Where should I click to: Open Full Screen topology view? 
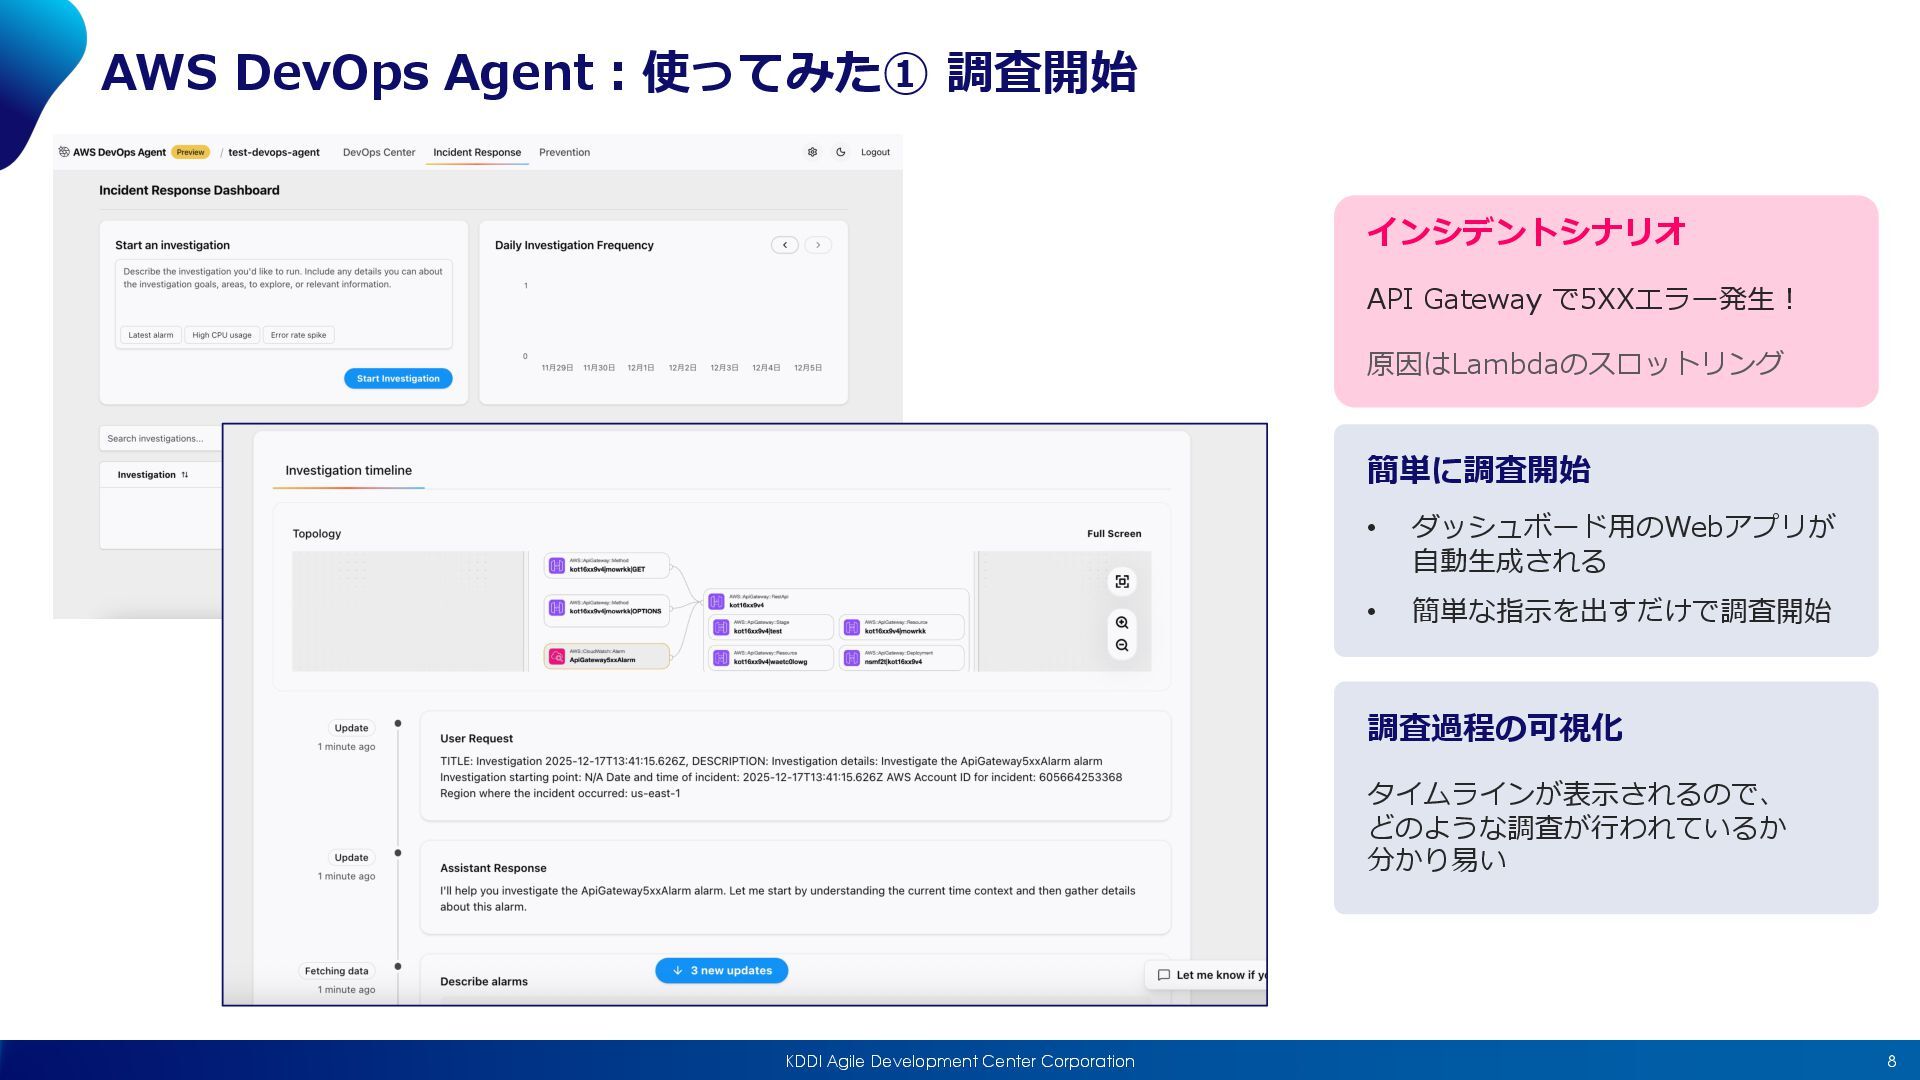pos(1114,534)
